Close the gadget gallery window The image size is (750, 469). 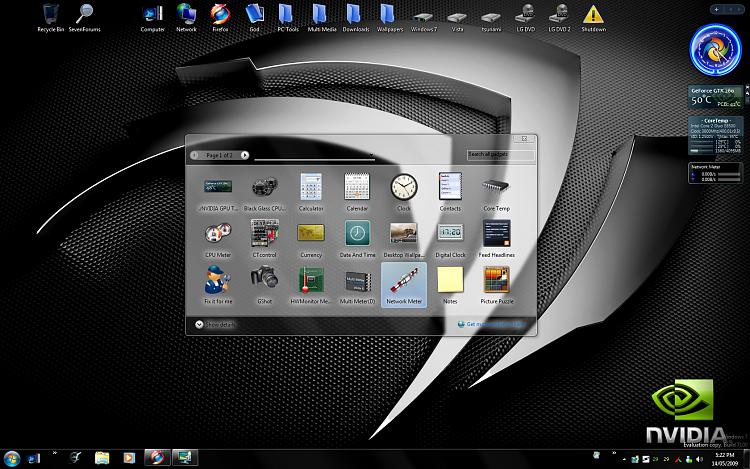coord(524,139)
